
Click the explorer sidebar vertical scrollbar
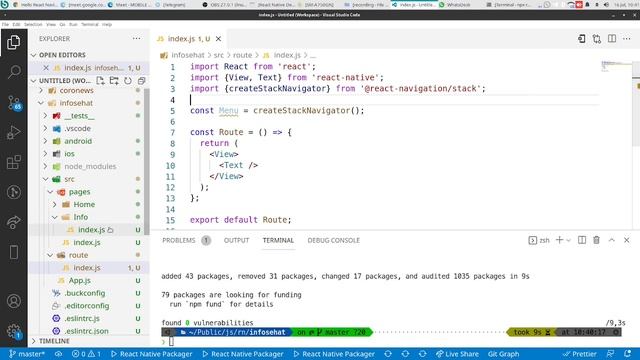coord(147,161)
